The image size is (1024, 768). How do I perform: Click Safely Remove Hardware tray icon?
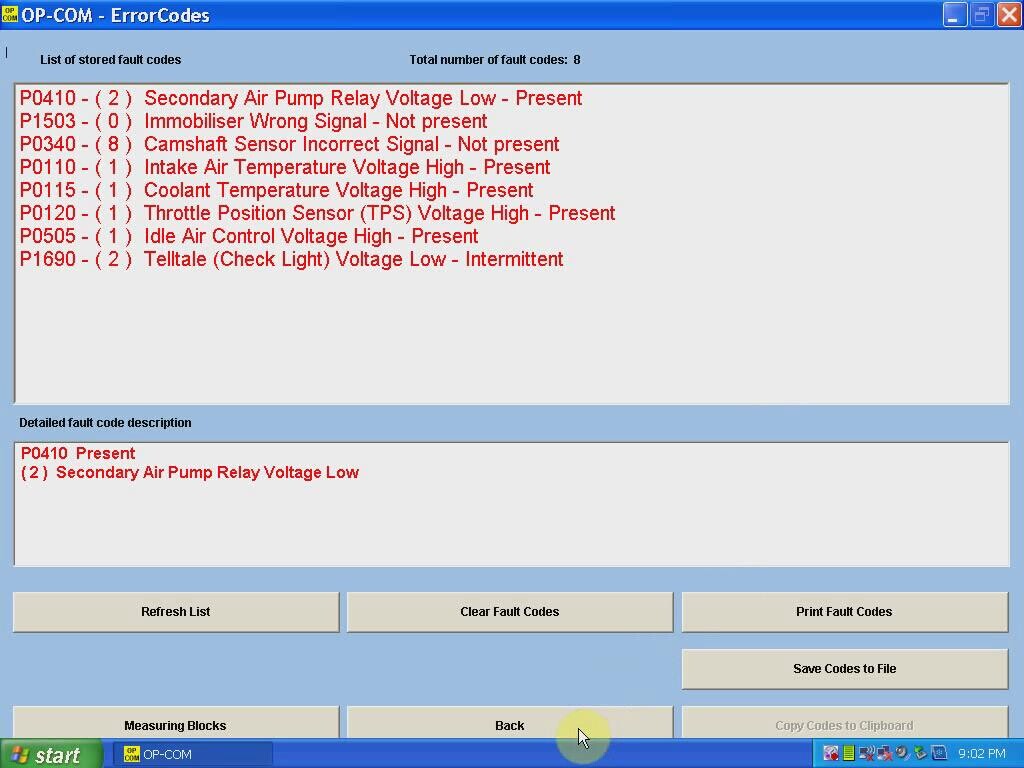[921, 754]
